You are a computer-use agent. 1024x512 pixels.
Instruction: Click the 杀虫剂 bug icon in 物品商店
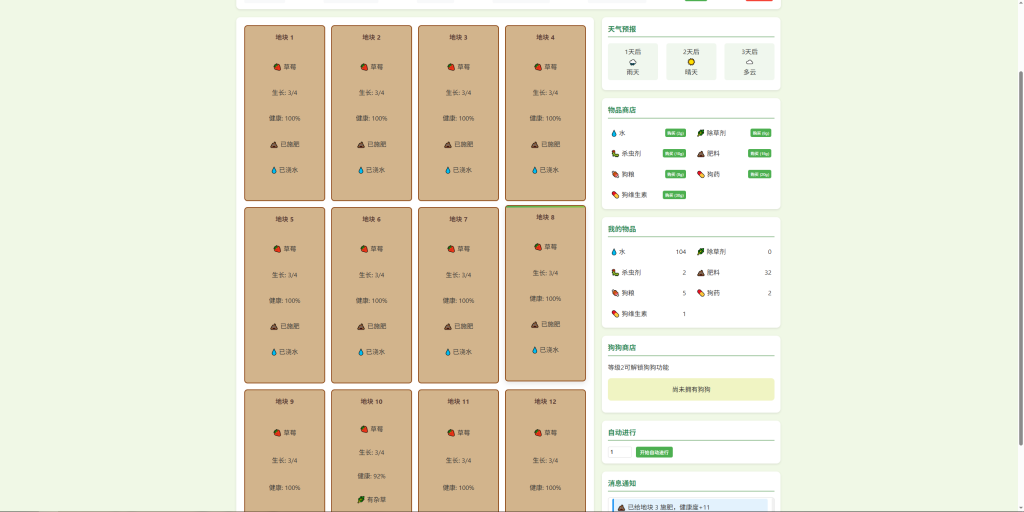click(615, 153)
